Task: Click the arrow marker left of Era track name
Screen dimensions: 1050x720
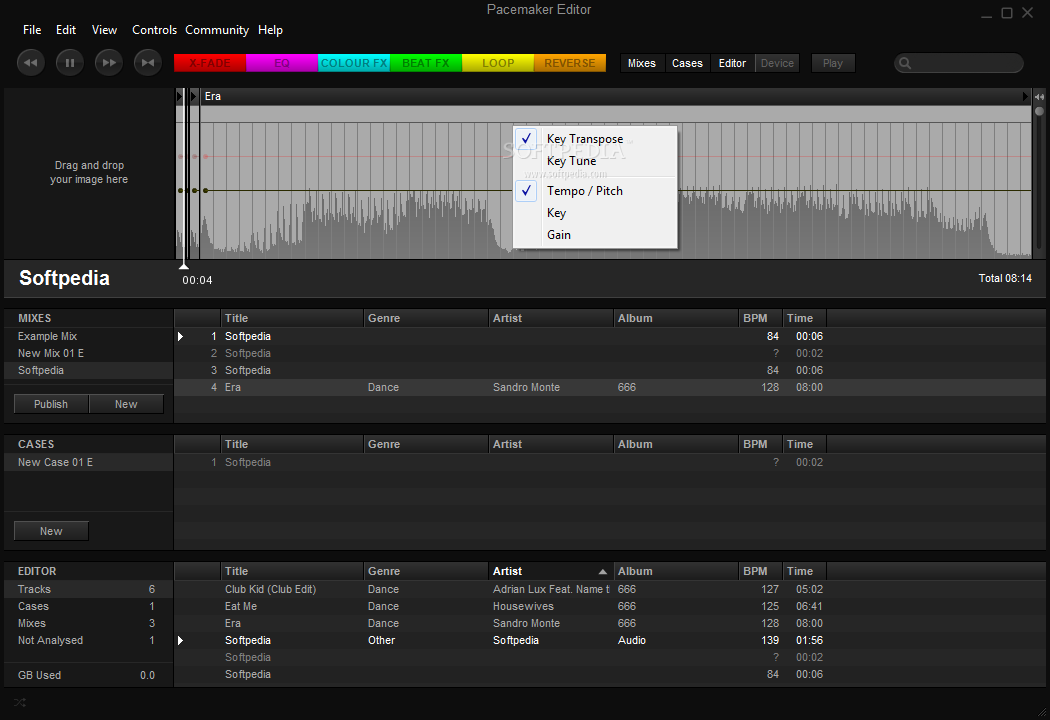Action: (x=194, y=96)
